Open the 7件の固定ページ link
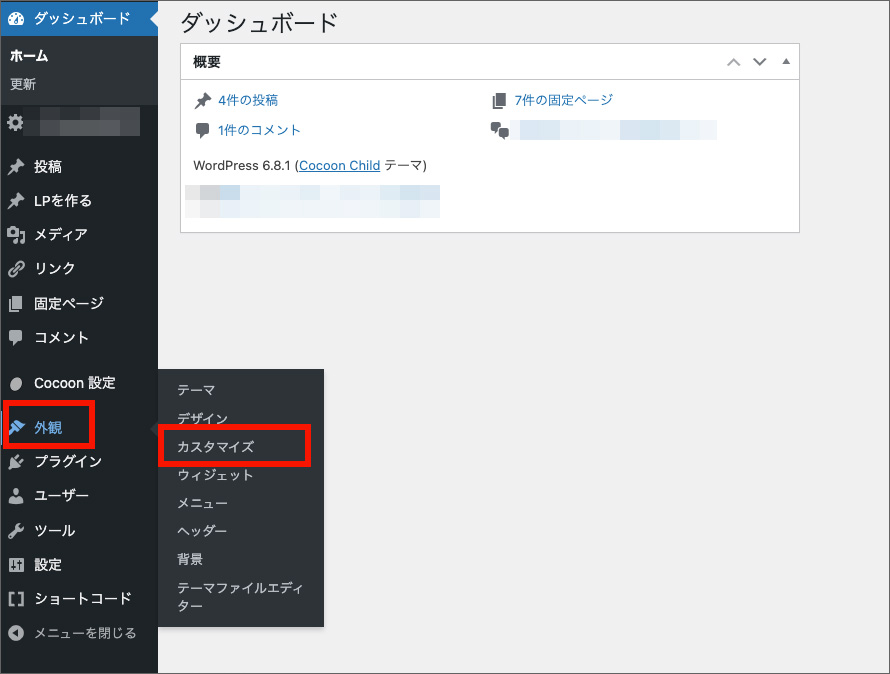 564,101
